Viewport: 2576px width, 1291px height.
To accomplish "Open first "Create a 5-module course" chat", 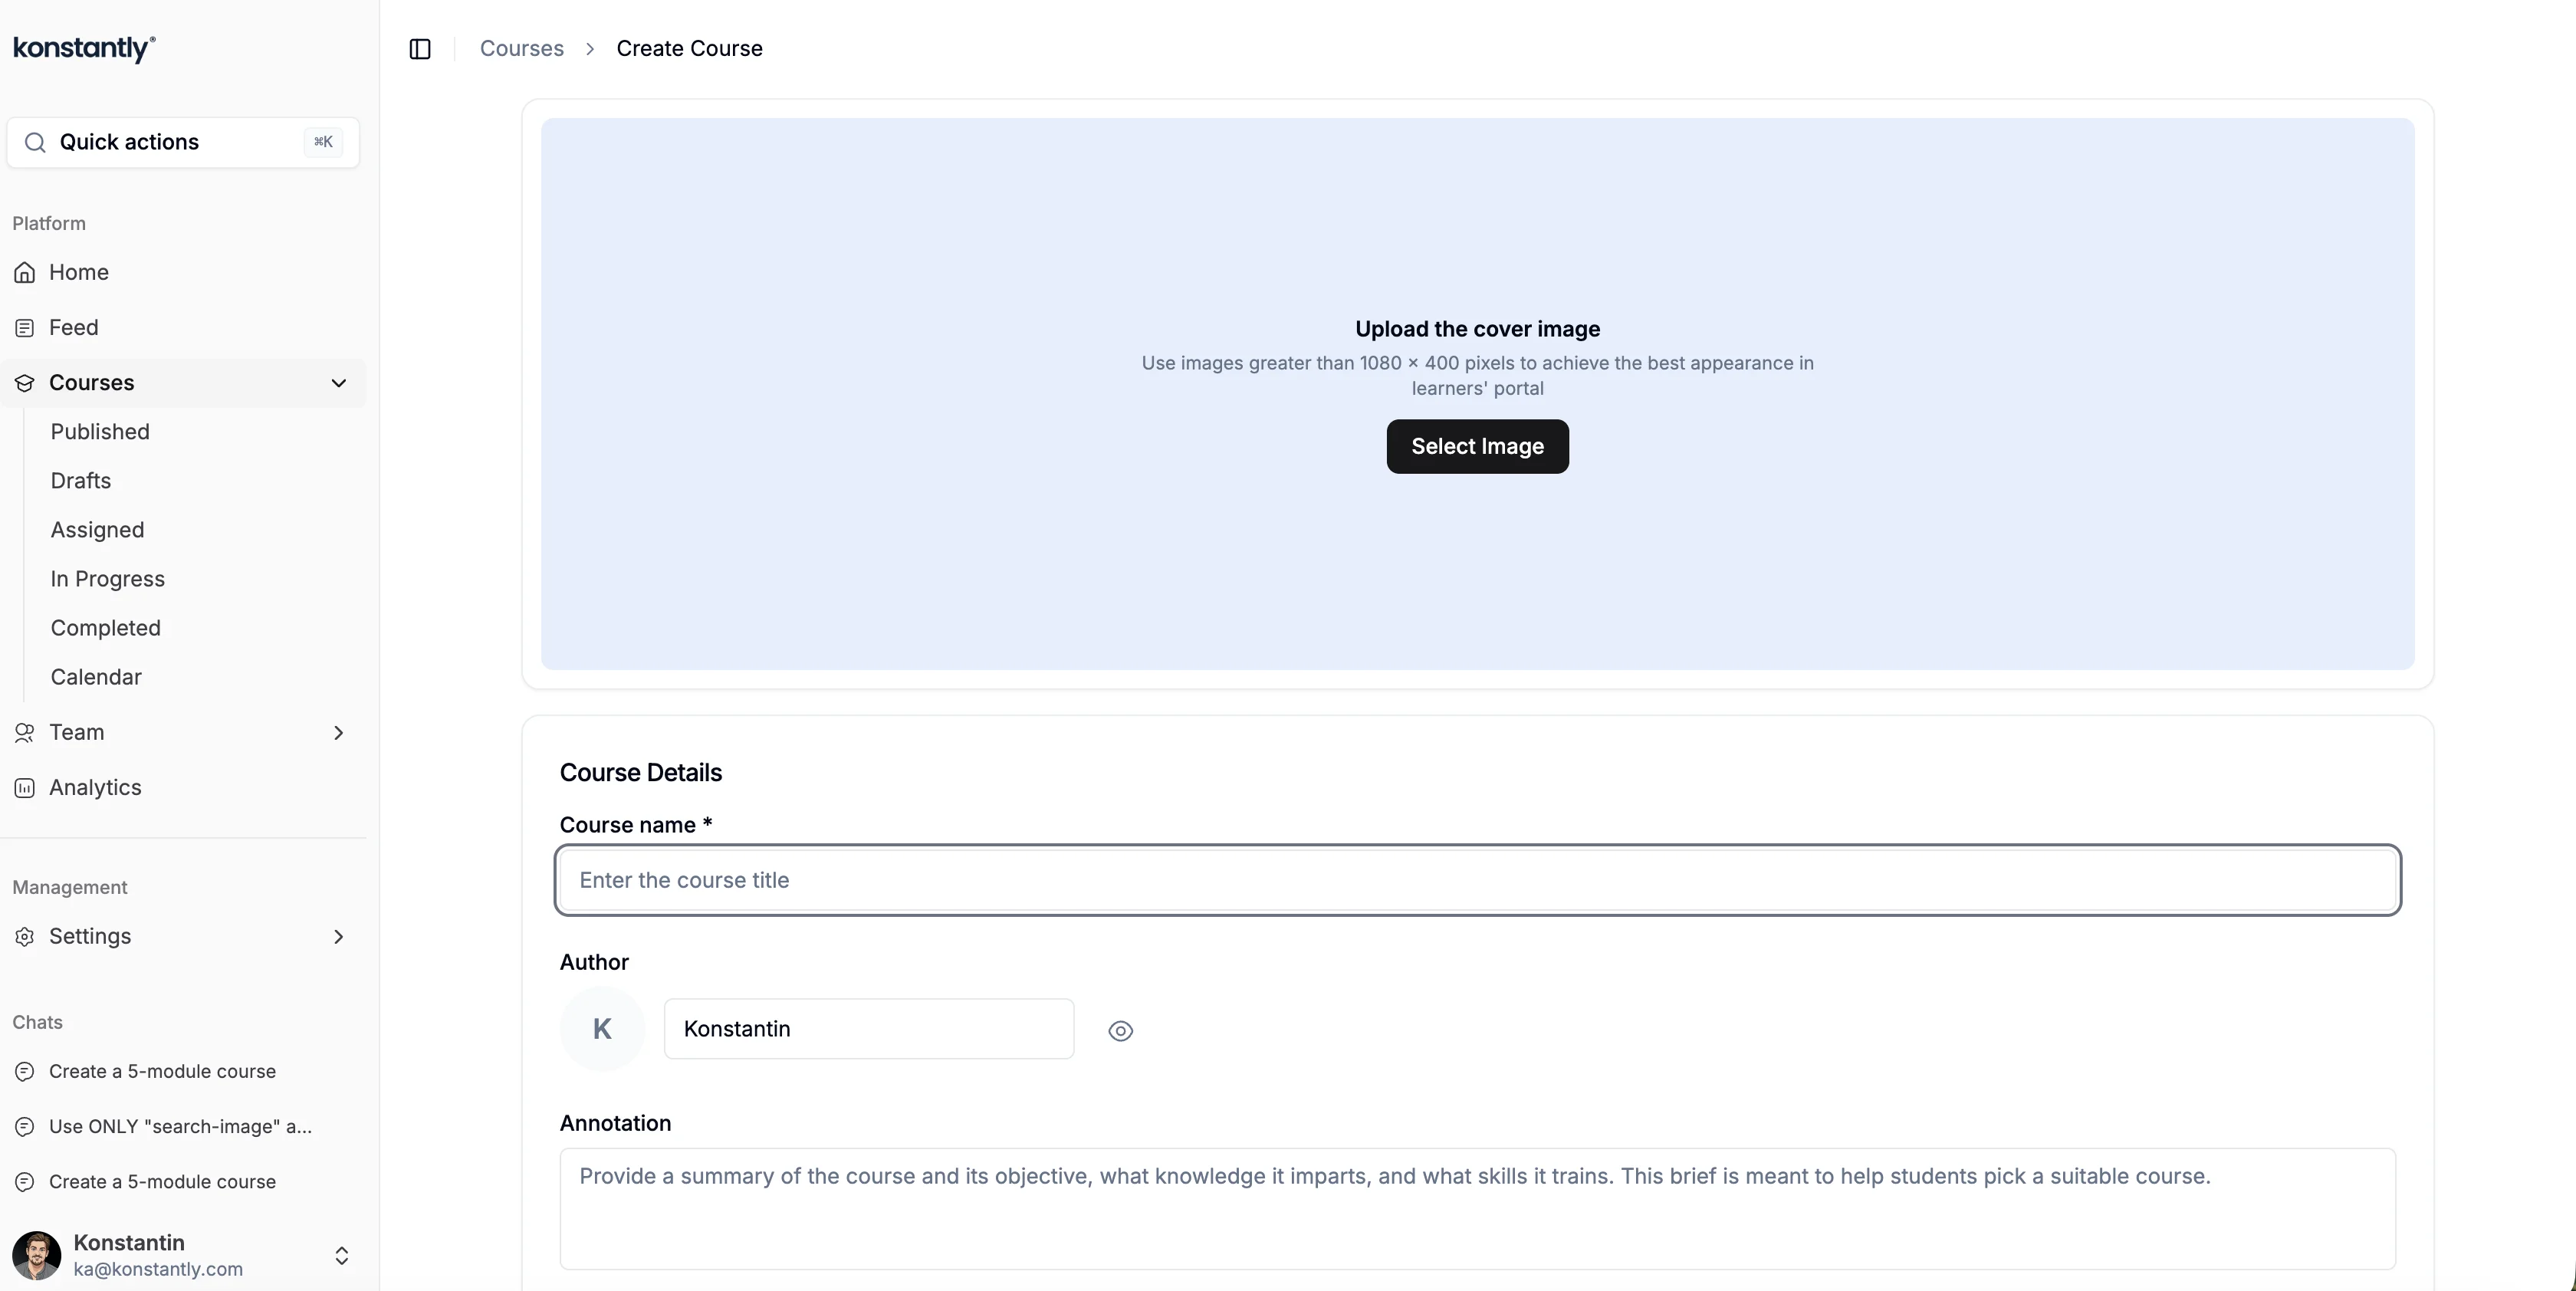I will click(162, 1071).
